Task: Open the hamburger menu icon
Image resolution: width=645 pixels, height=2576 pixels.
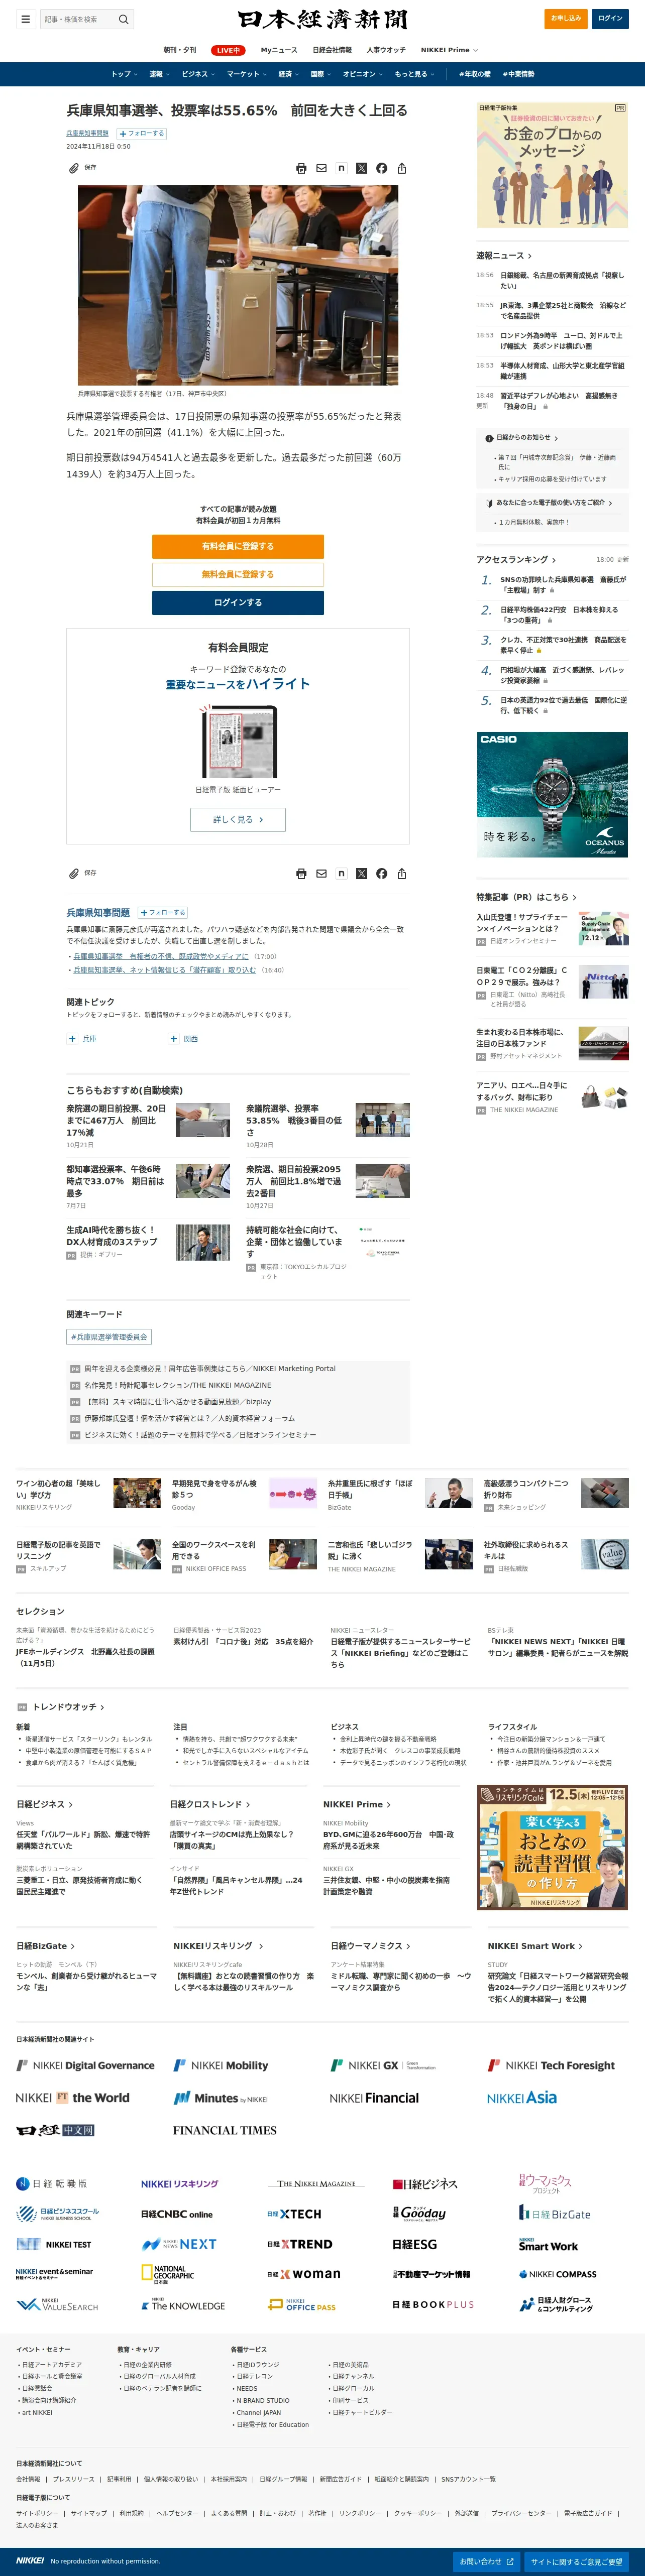Action: tap(25, 19)
